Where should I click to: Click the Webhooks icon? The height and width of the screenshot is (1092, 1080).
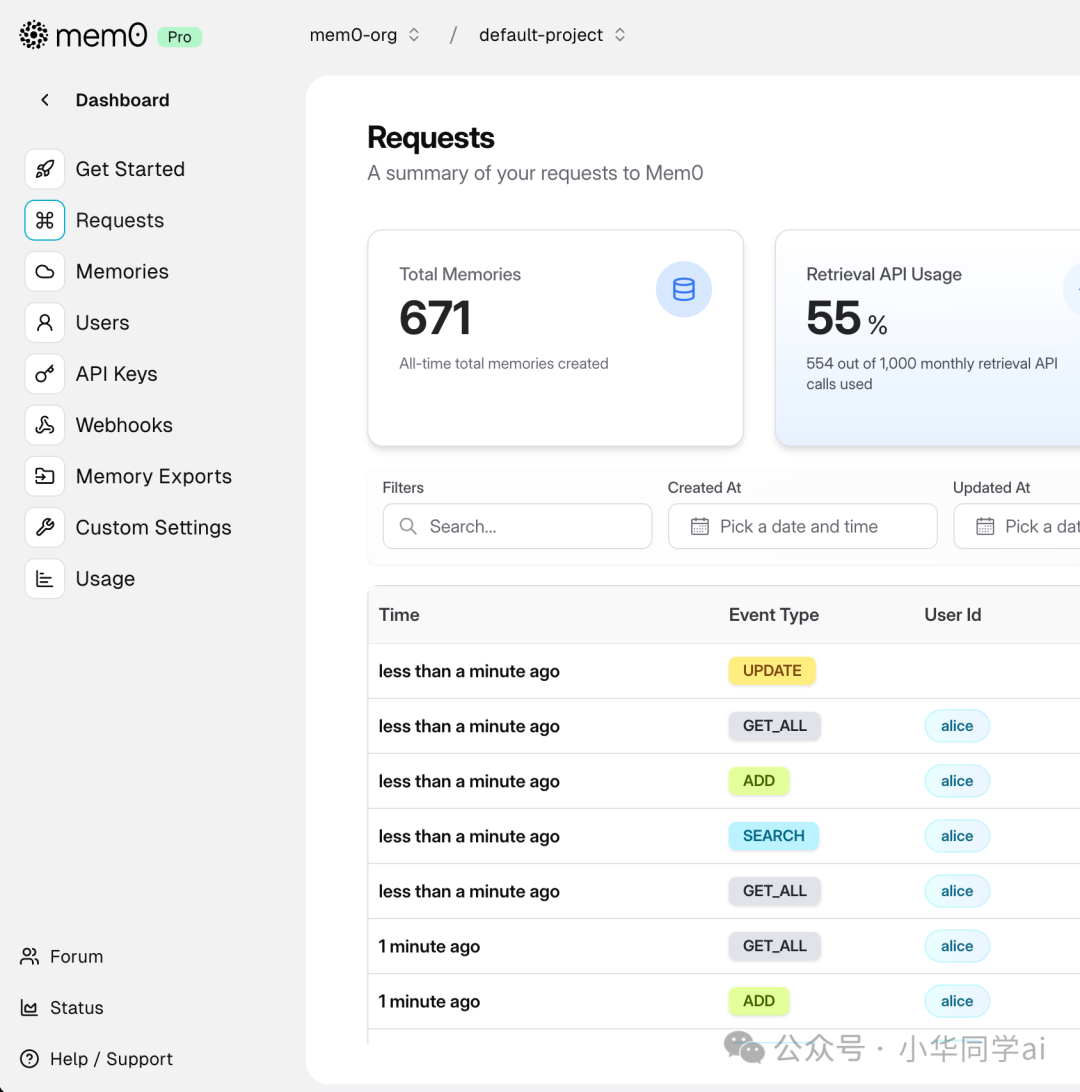pos(45,425)
